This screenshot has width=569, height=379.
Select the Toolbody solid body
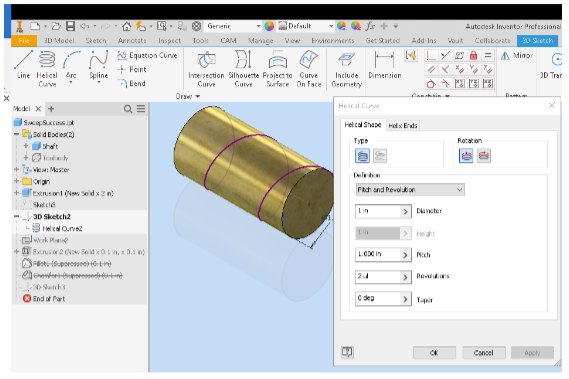[50, 158]
